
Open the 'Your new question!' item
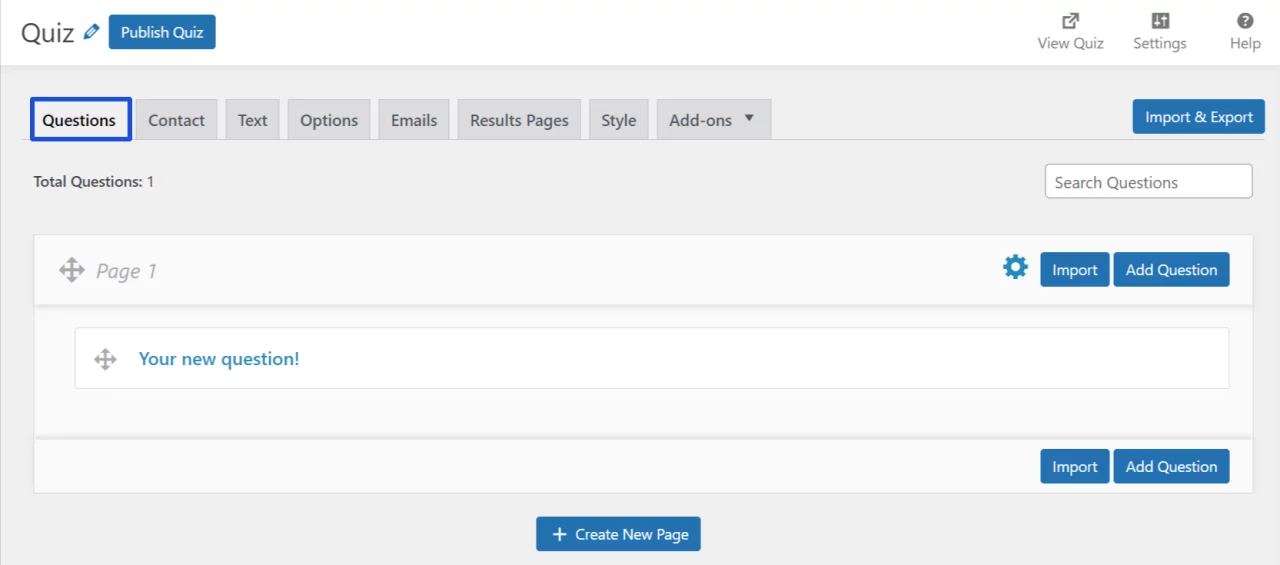coord(219,359)
